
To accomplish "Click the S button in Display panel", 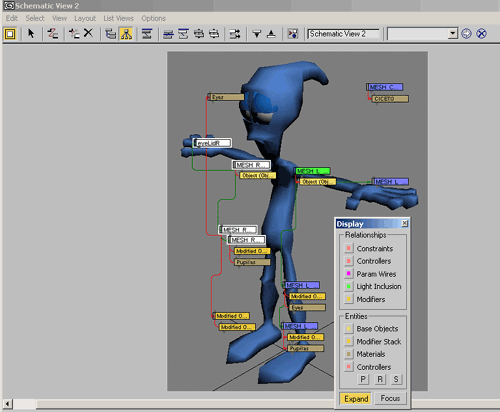I will click(396, 379).
